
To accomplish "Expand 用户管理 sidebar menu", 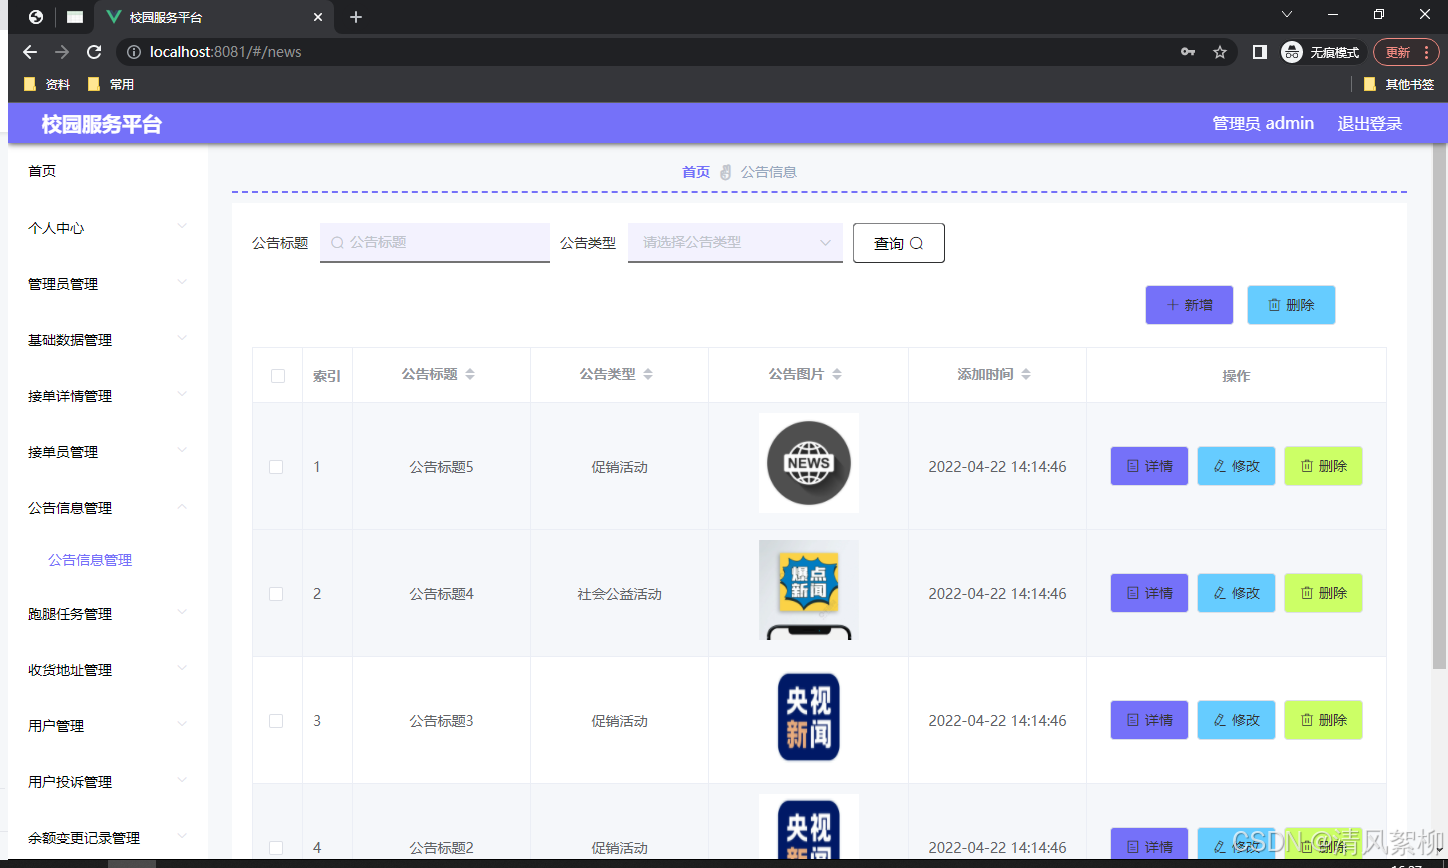I will [108, 726].
